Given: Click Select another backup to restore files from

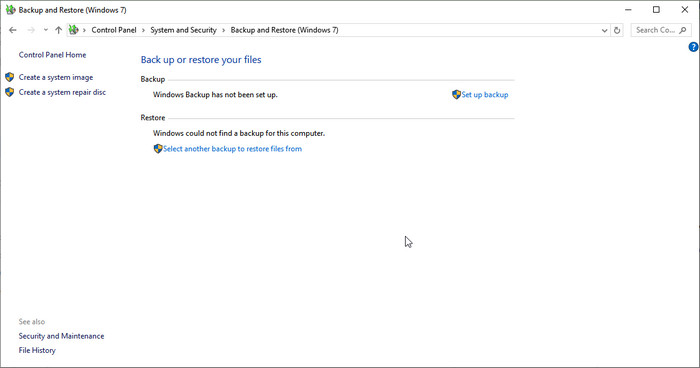Looking at the screenshot, I should (x=232, y=149).
